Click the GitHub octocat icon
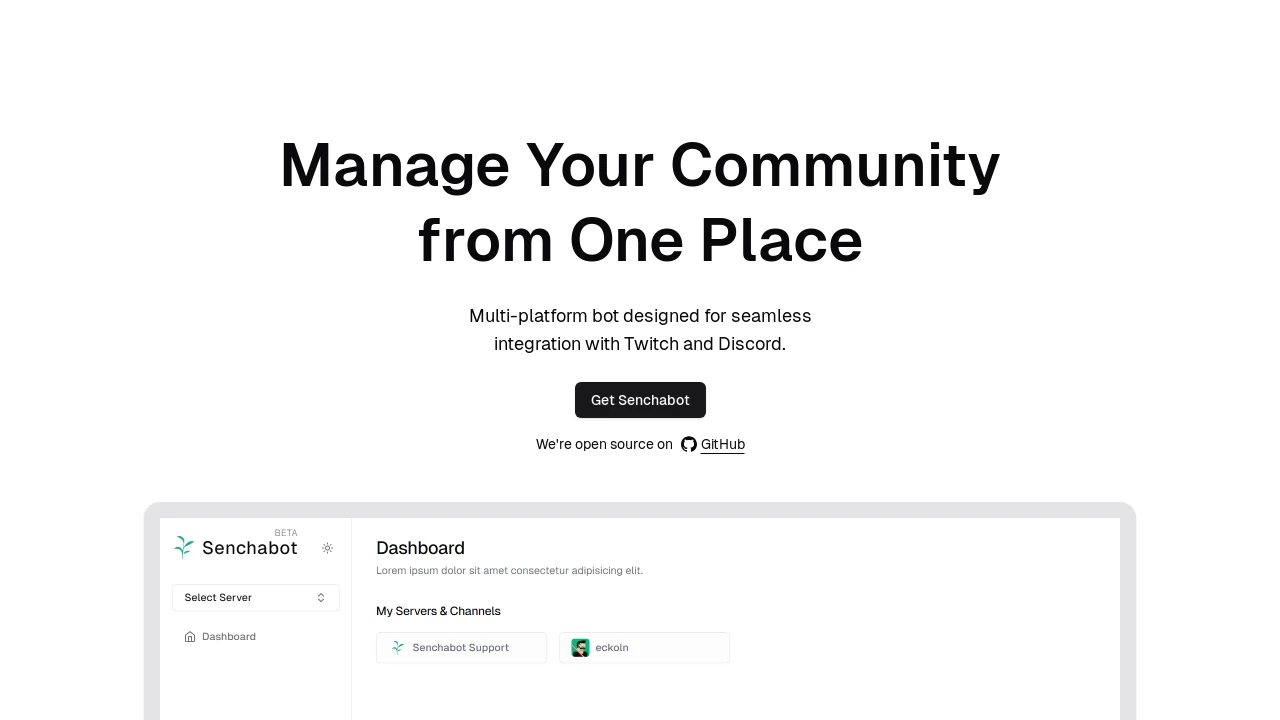 tap(689, 444)
